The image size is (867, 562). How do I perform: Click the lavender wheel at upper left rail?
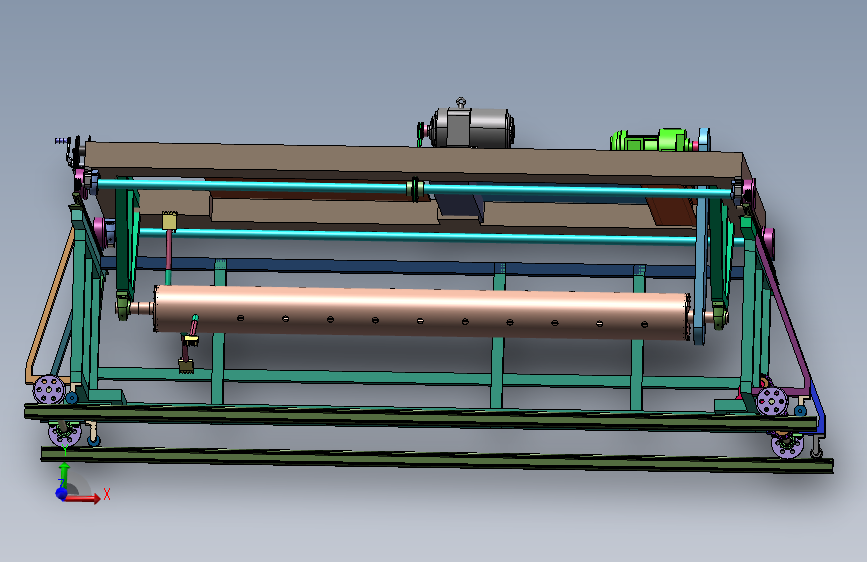[x=49, y=389]
